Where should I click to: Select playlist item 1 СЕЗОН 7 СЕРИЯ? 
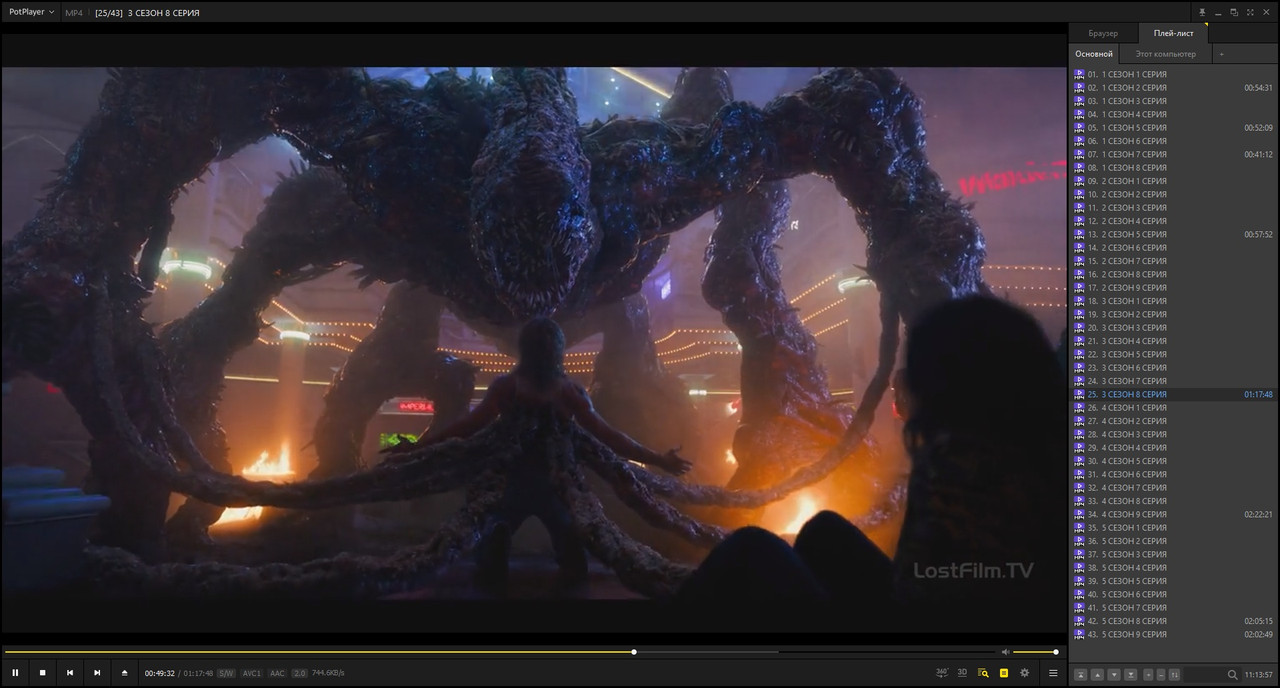pyautogui.click(x=1173, y=154)
